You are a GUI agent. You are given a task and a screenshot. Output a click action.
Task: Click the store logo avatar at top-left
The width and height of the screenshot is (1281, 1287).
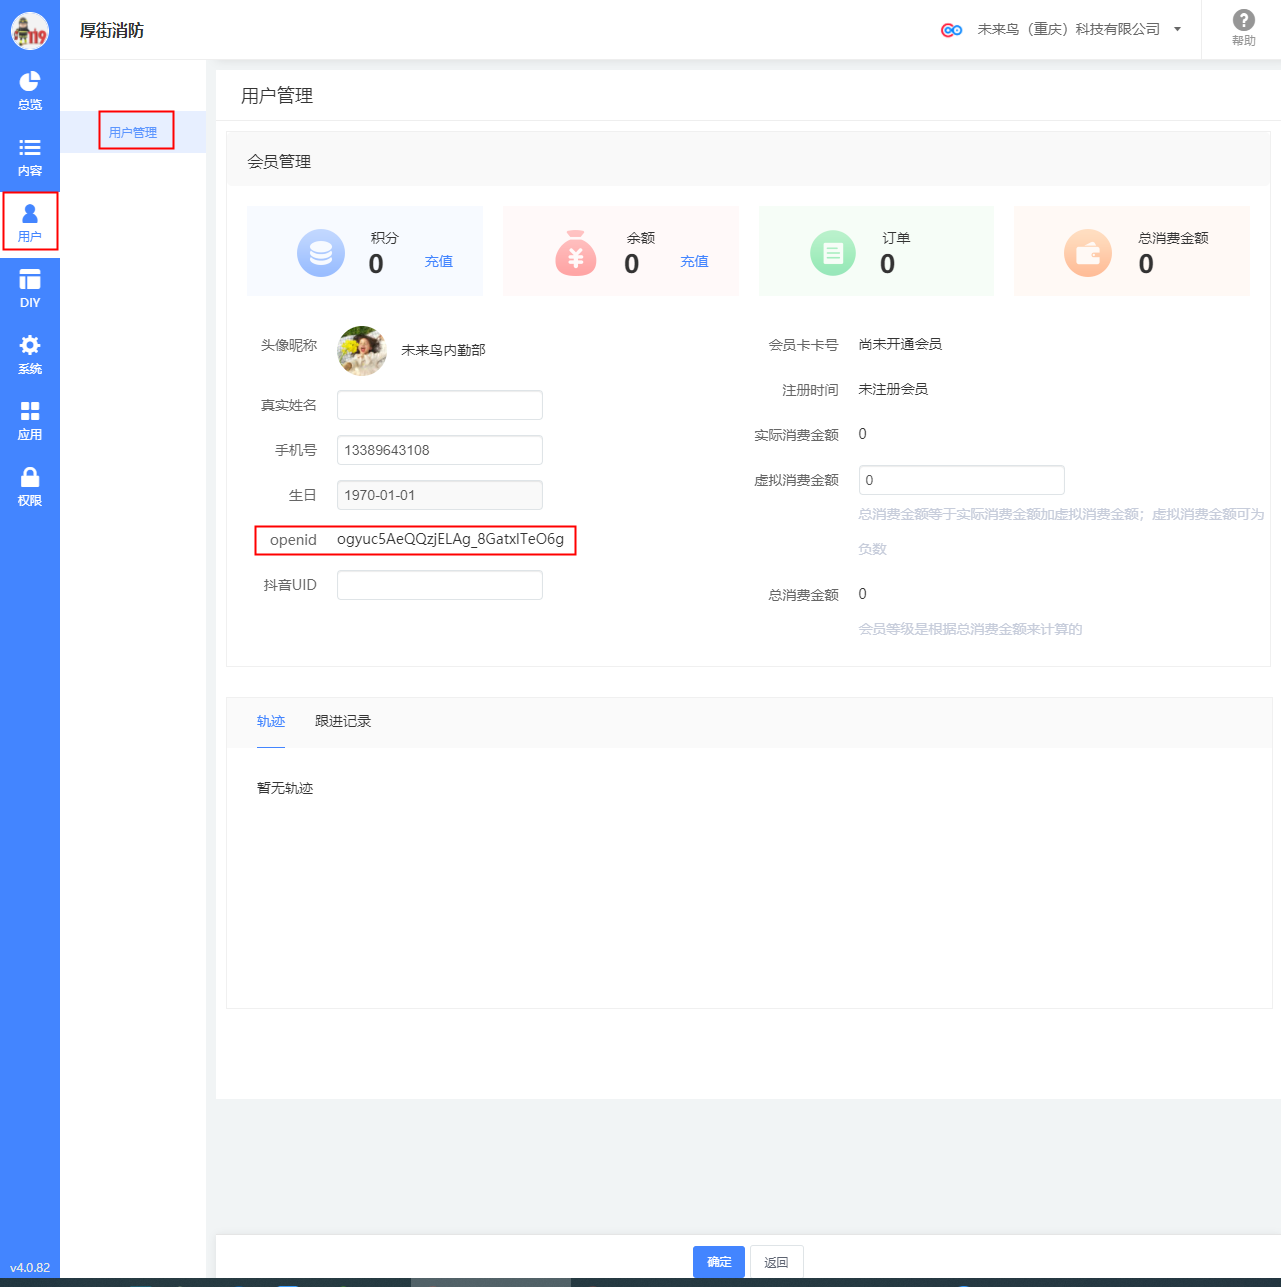pyautogui.click(x=30, y=30)
